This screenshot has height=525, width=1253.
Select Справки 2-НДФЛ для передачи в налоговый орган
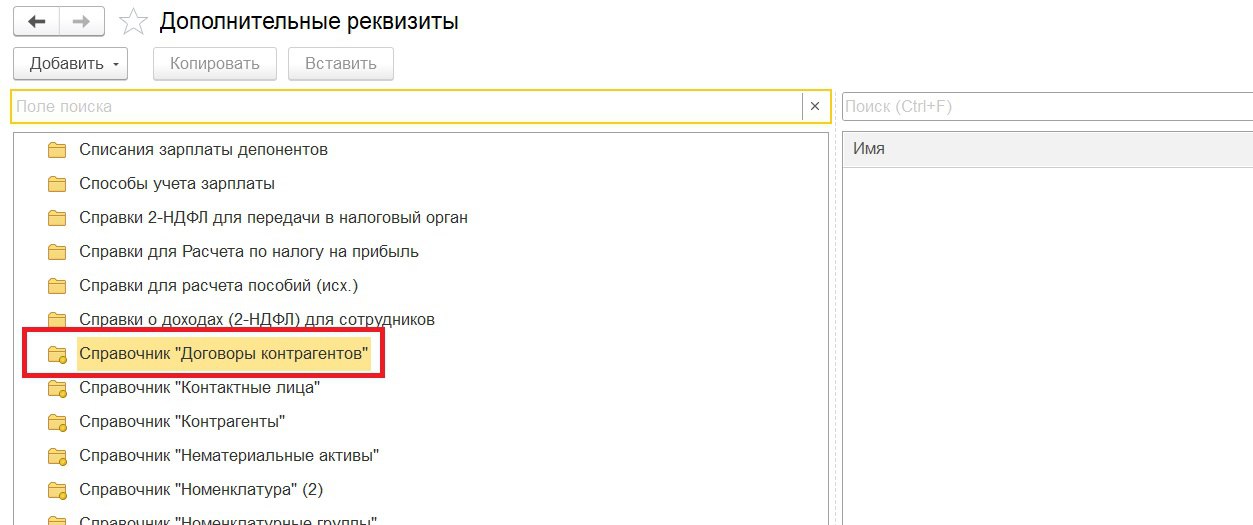point(273,218)
